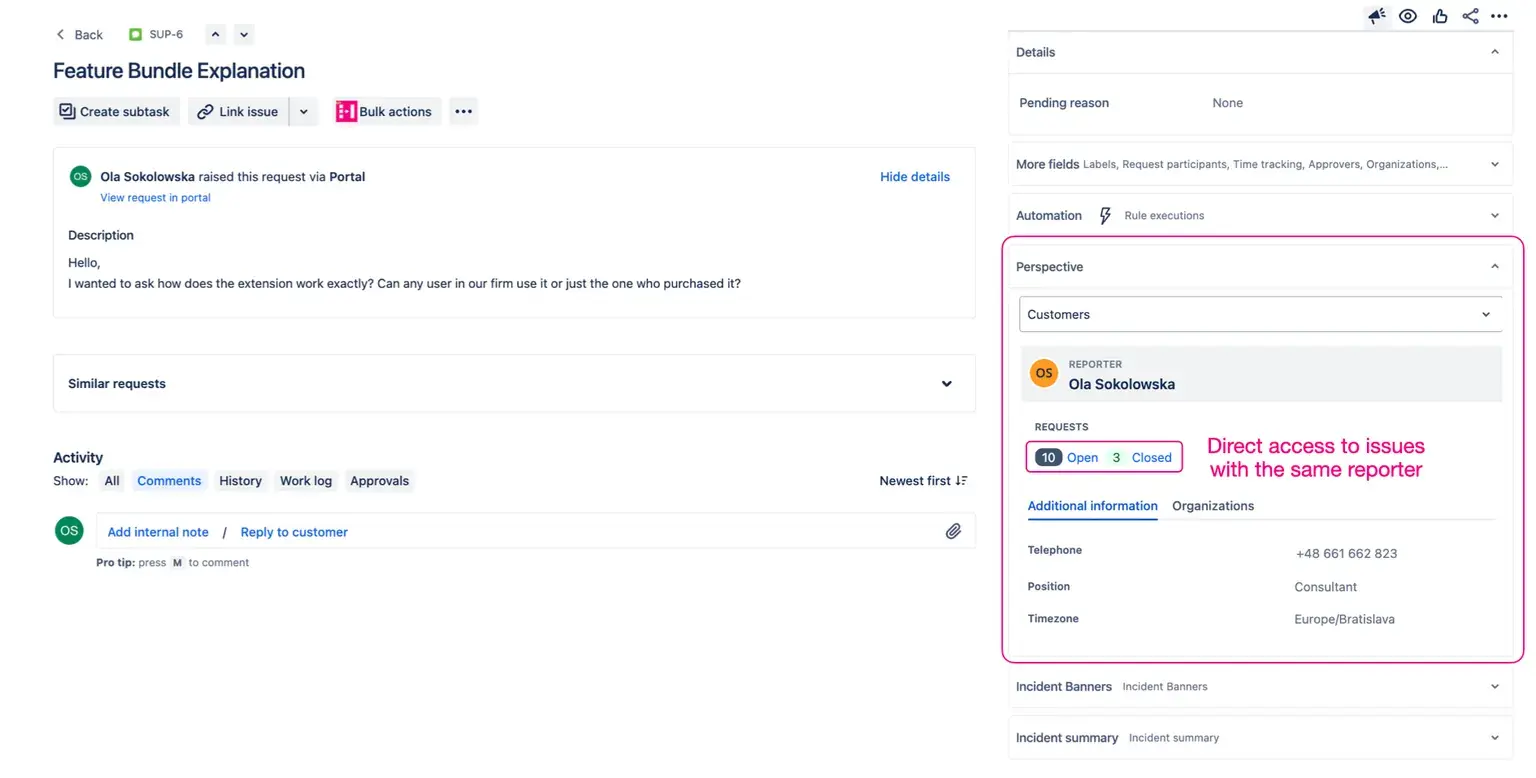The height and width of the screenshot is (778, 1536).
Task: Click the thumbs up vote icon
Action: tap(1439, 16)
